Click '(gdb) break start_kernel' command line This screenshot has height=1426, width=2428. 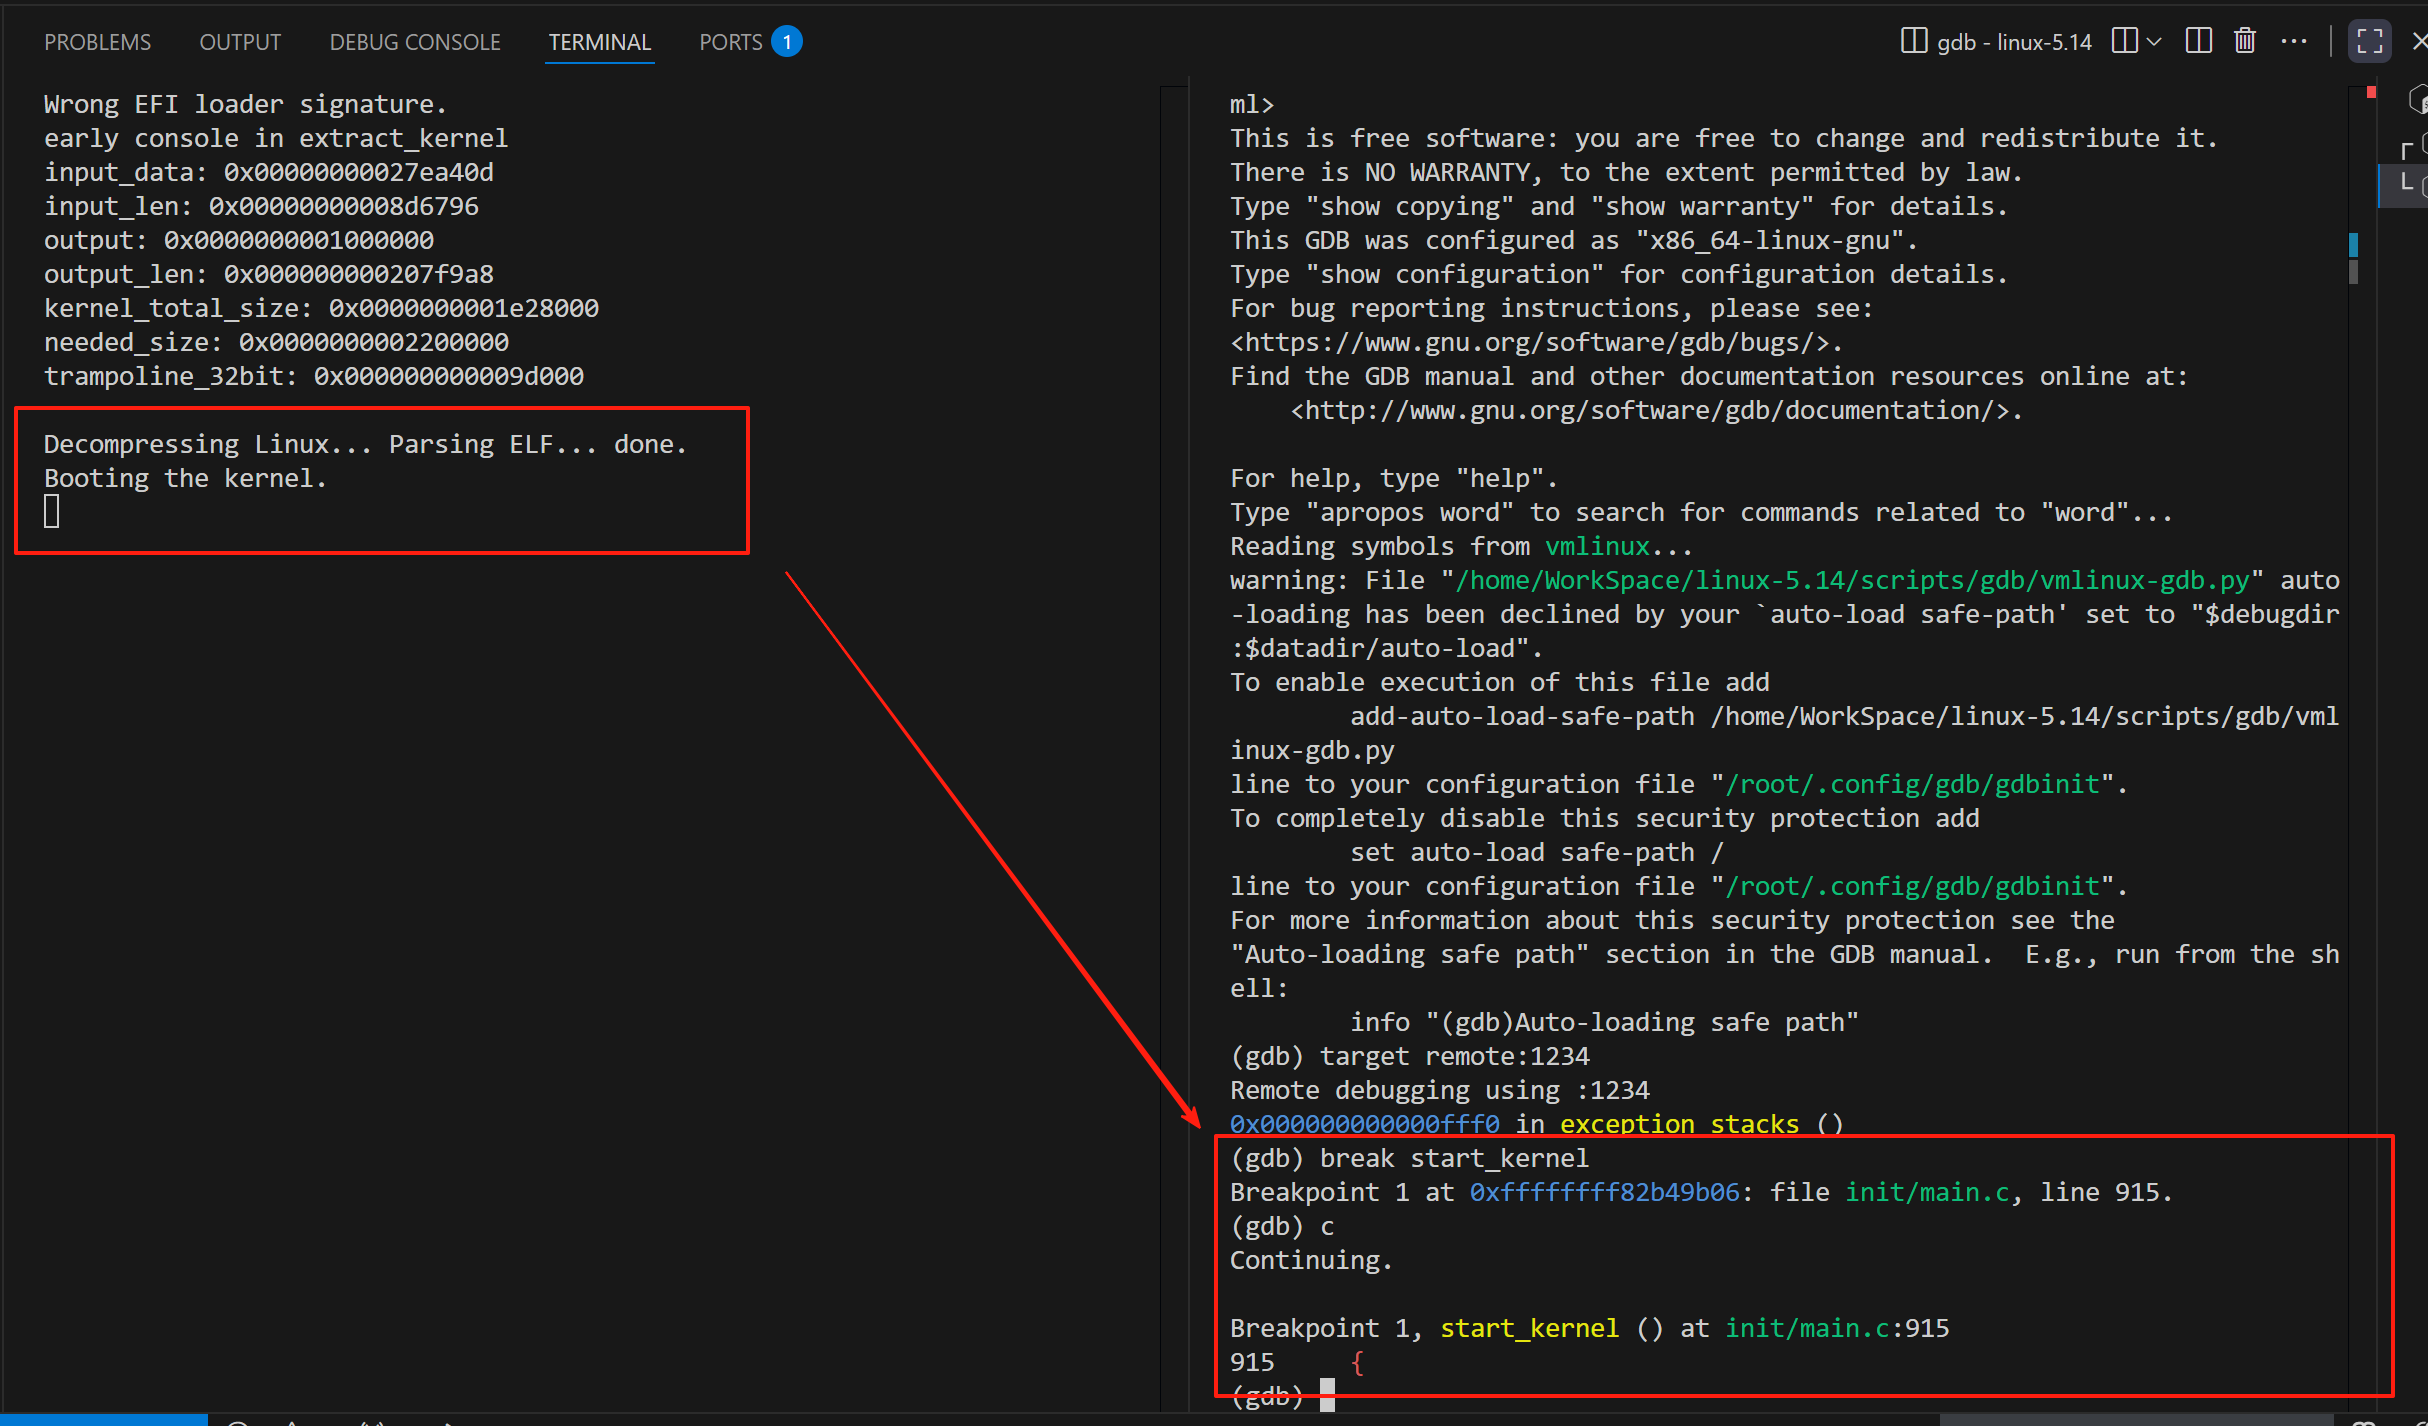[1410, 1159]
